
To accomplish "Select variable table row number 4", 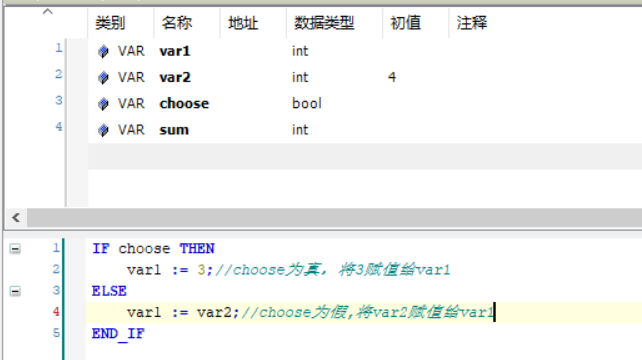I will click(59, 127).
